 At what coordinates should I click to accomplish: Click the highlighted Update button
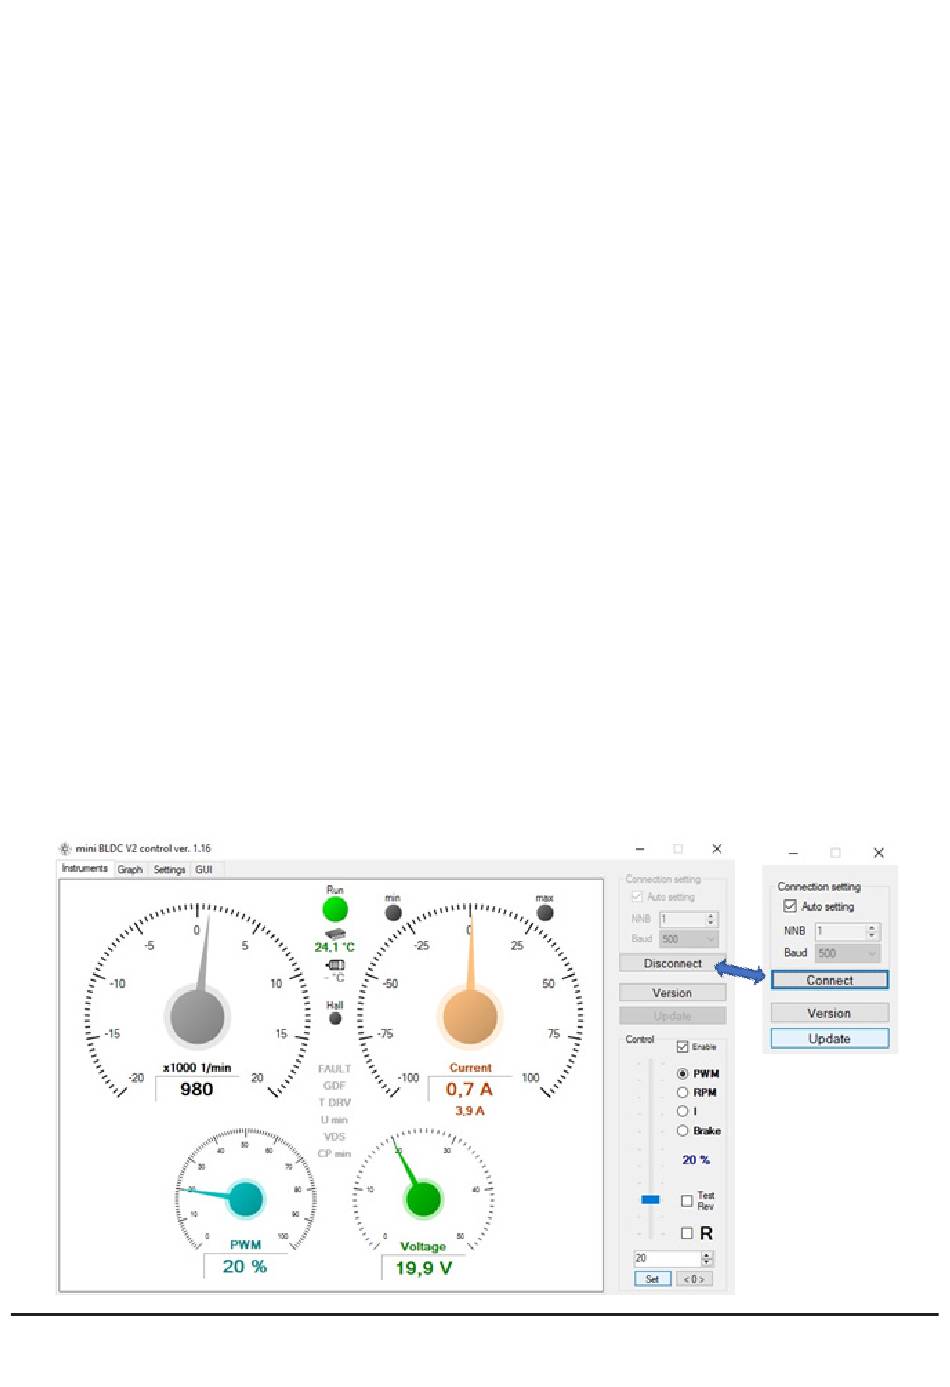[x=829, y=1039]
